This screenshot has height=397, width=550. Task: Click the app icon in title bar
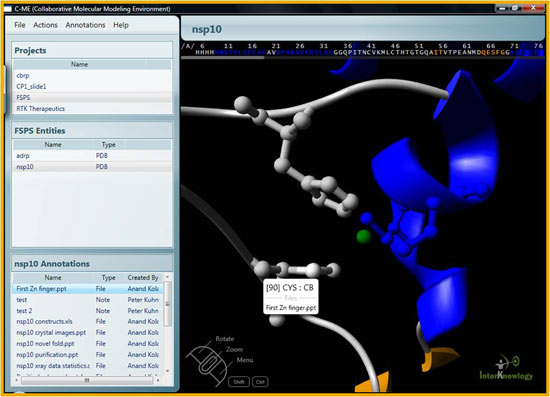[8, 8]
